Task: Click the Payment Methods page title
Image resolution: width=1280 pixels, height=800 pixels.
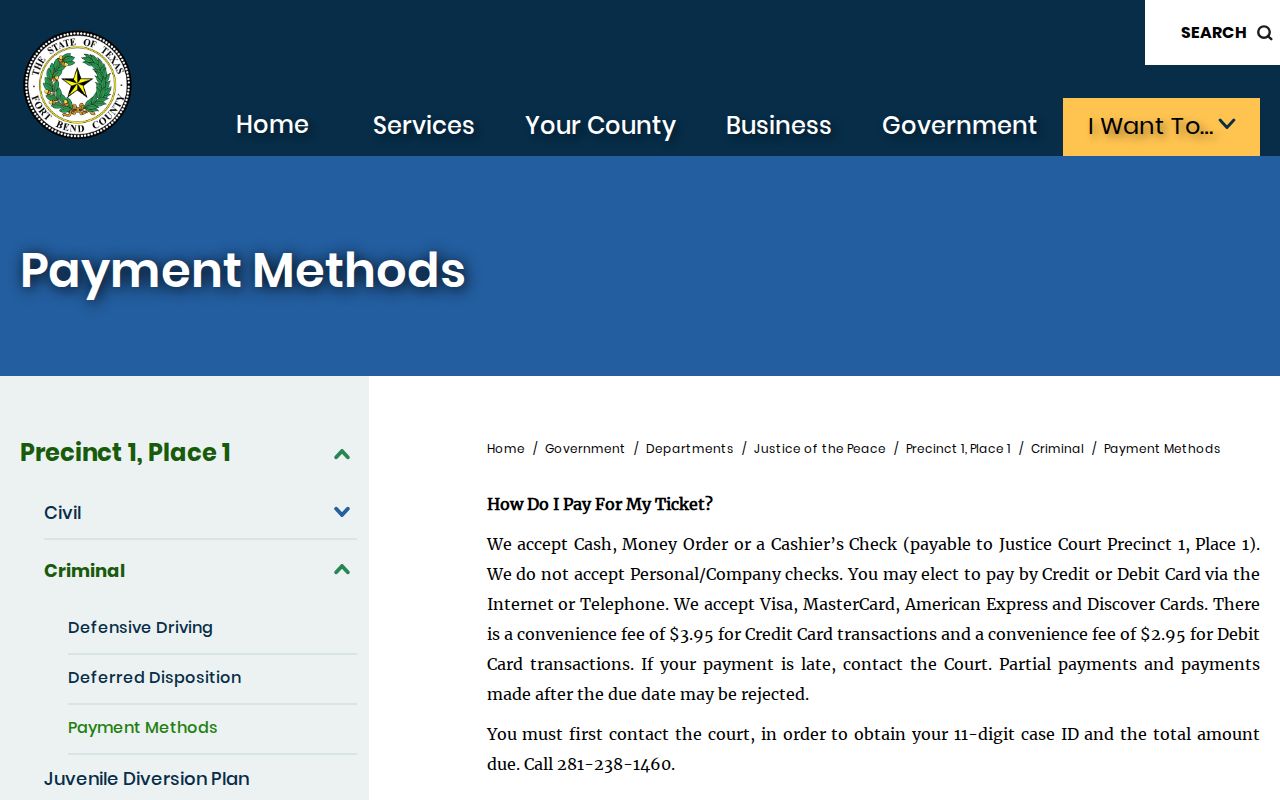Action: [243, 270]
